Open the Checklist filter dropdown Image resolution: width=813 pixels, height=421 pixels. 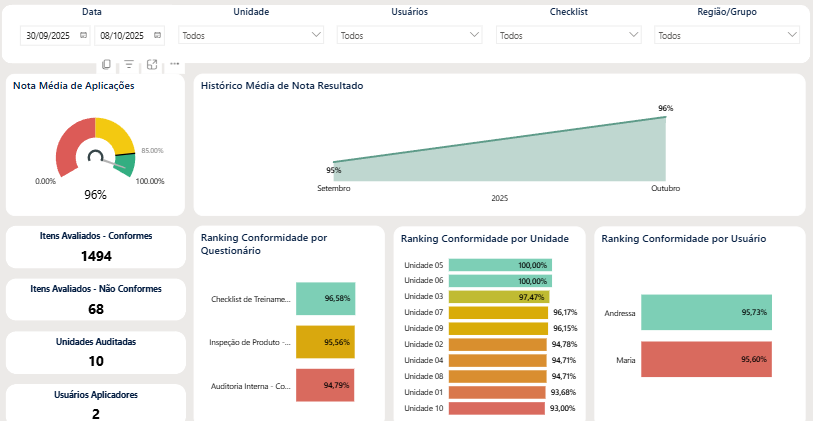(x=568, y=35)
